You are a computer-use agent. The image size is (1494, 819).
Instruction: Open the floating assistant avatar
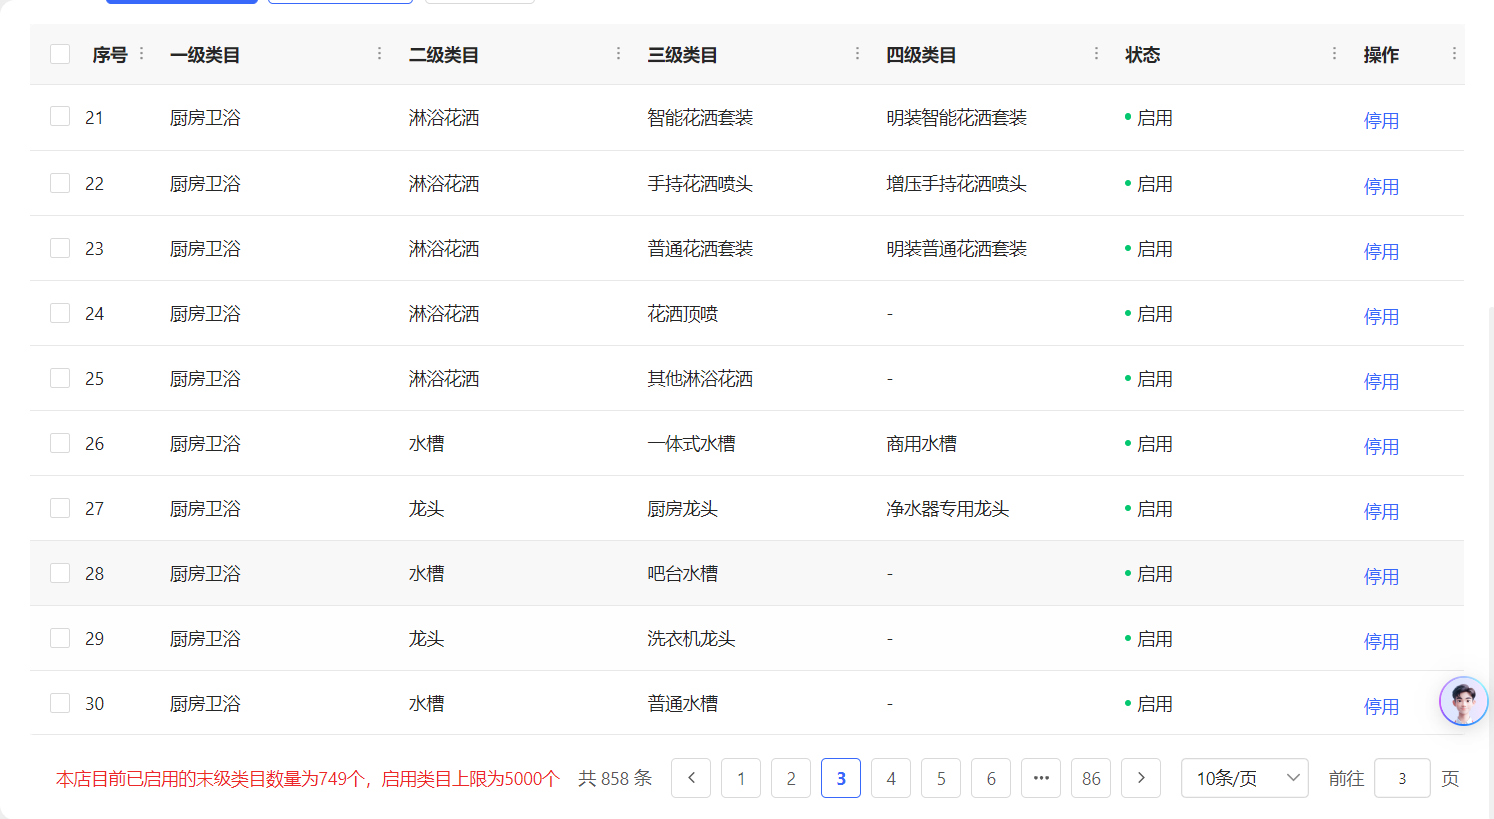[x=1463, y=701]
